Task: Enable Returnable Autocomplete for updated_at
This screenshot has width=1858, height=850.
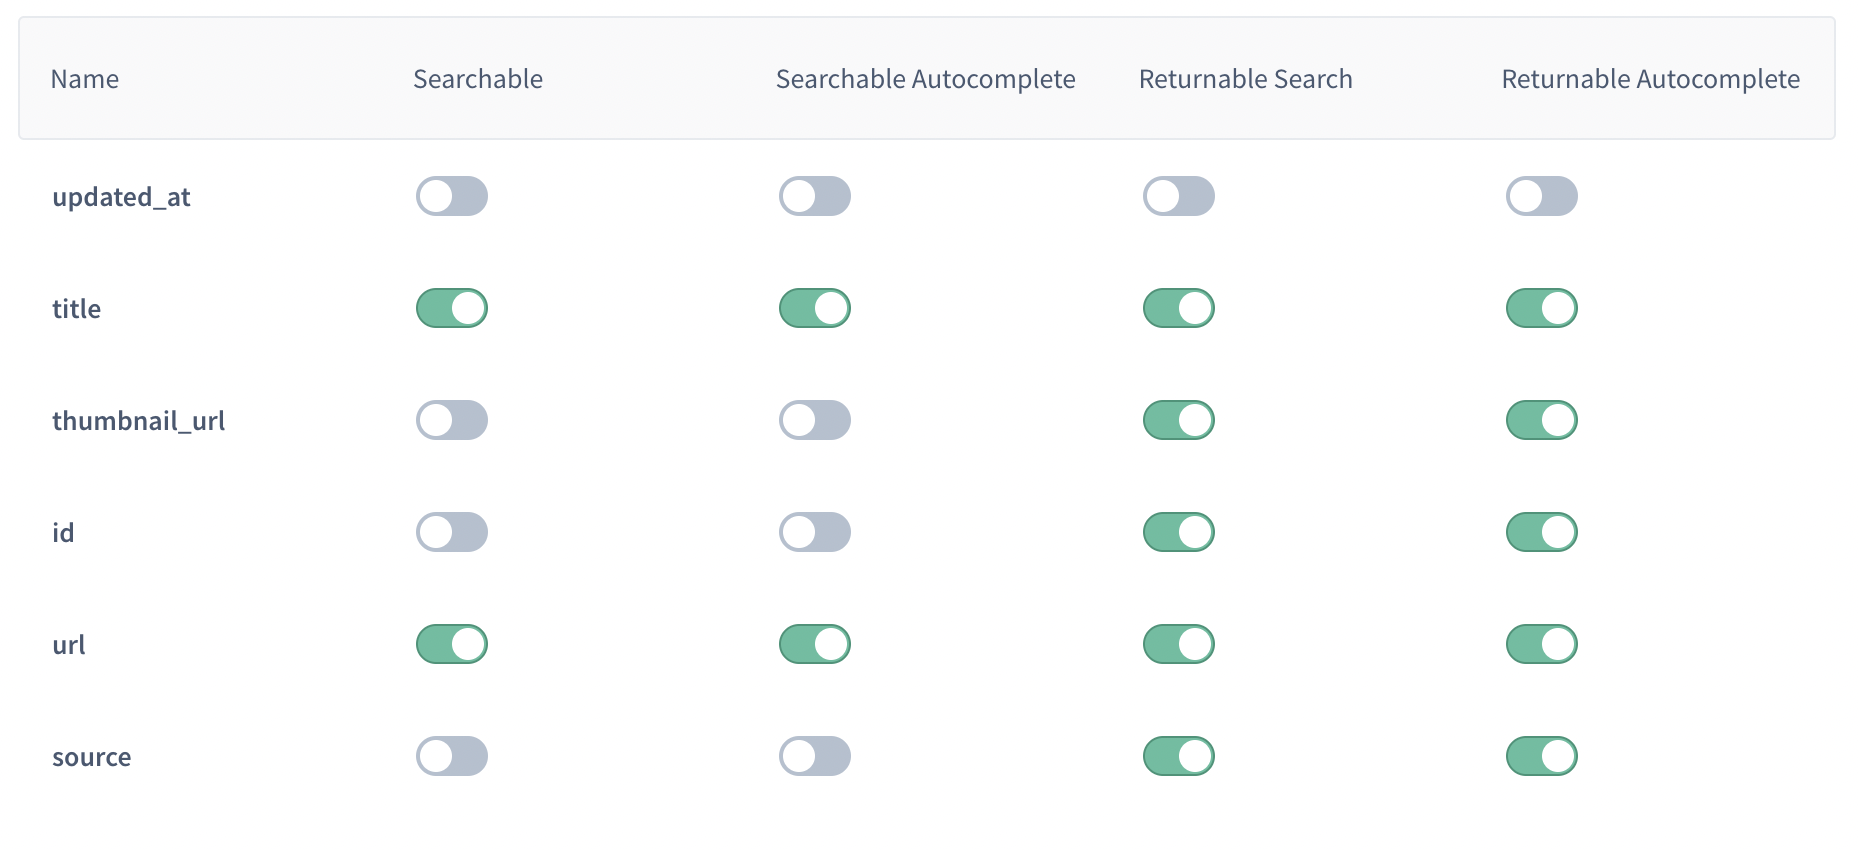Action: (x=1542, y=196)
